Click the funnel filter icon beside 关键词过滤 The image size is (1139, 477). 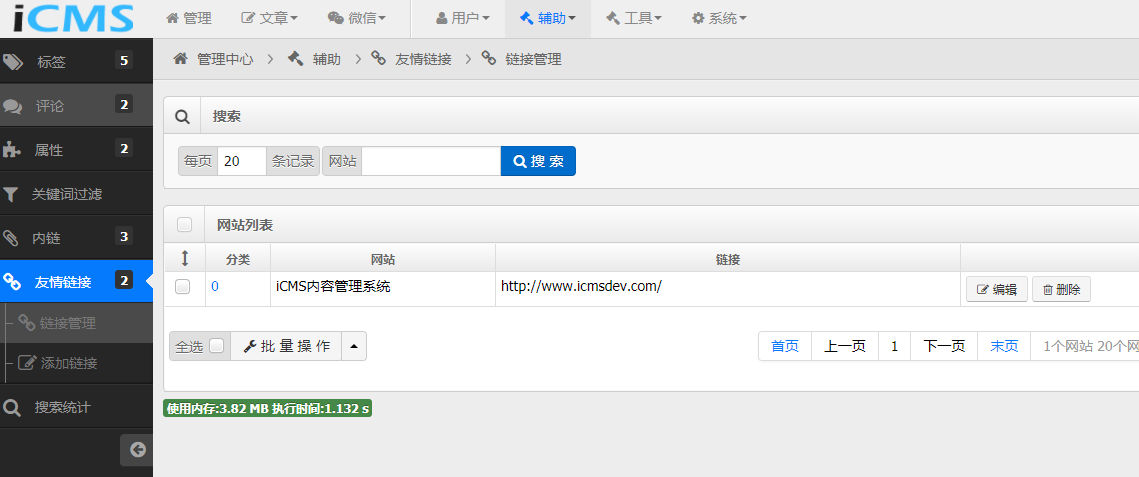pyautogui.click(x=11, y=194)
